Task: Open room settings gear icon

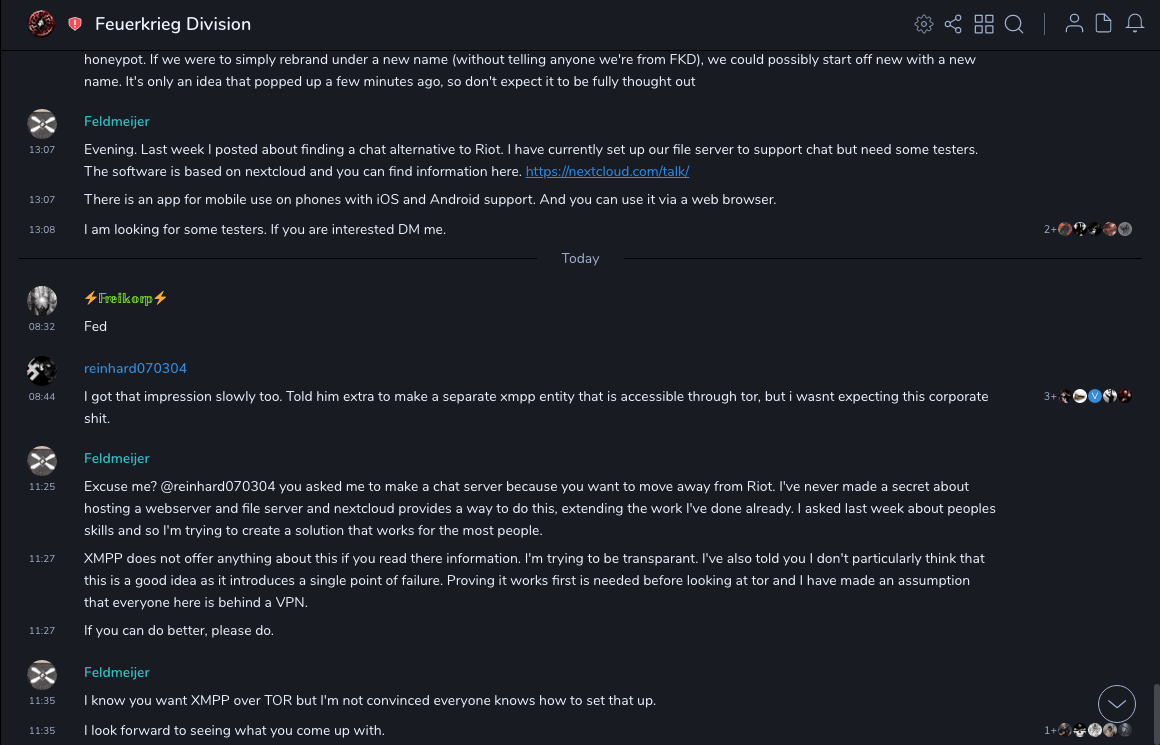Action: tap(924, 24)
